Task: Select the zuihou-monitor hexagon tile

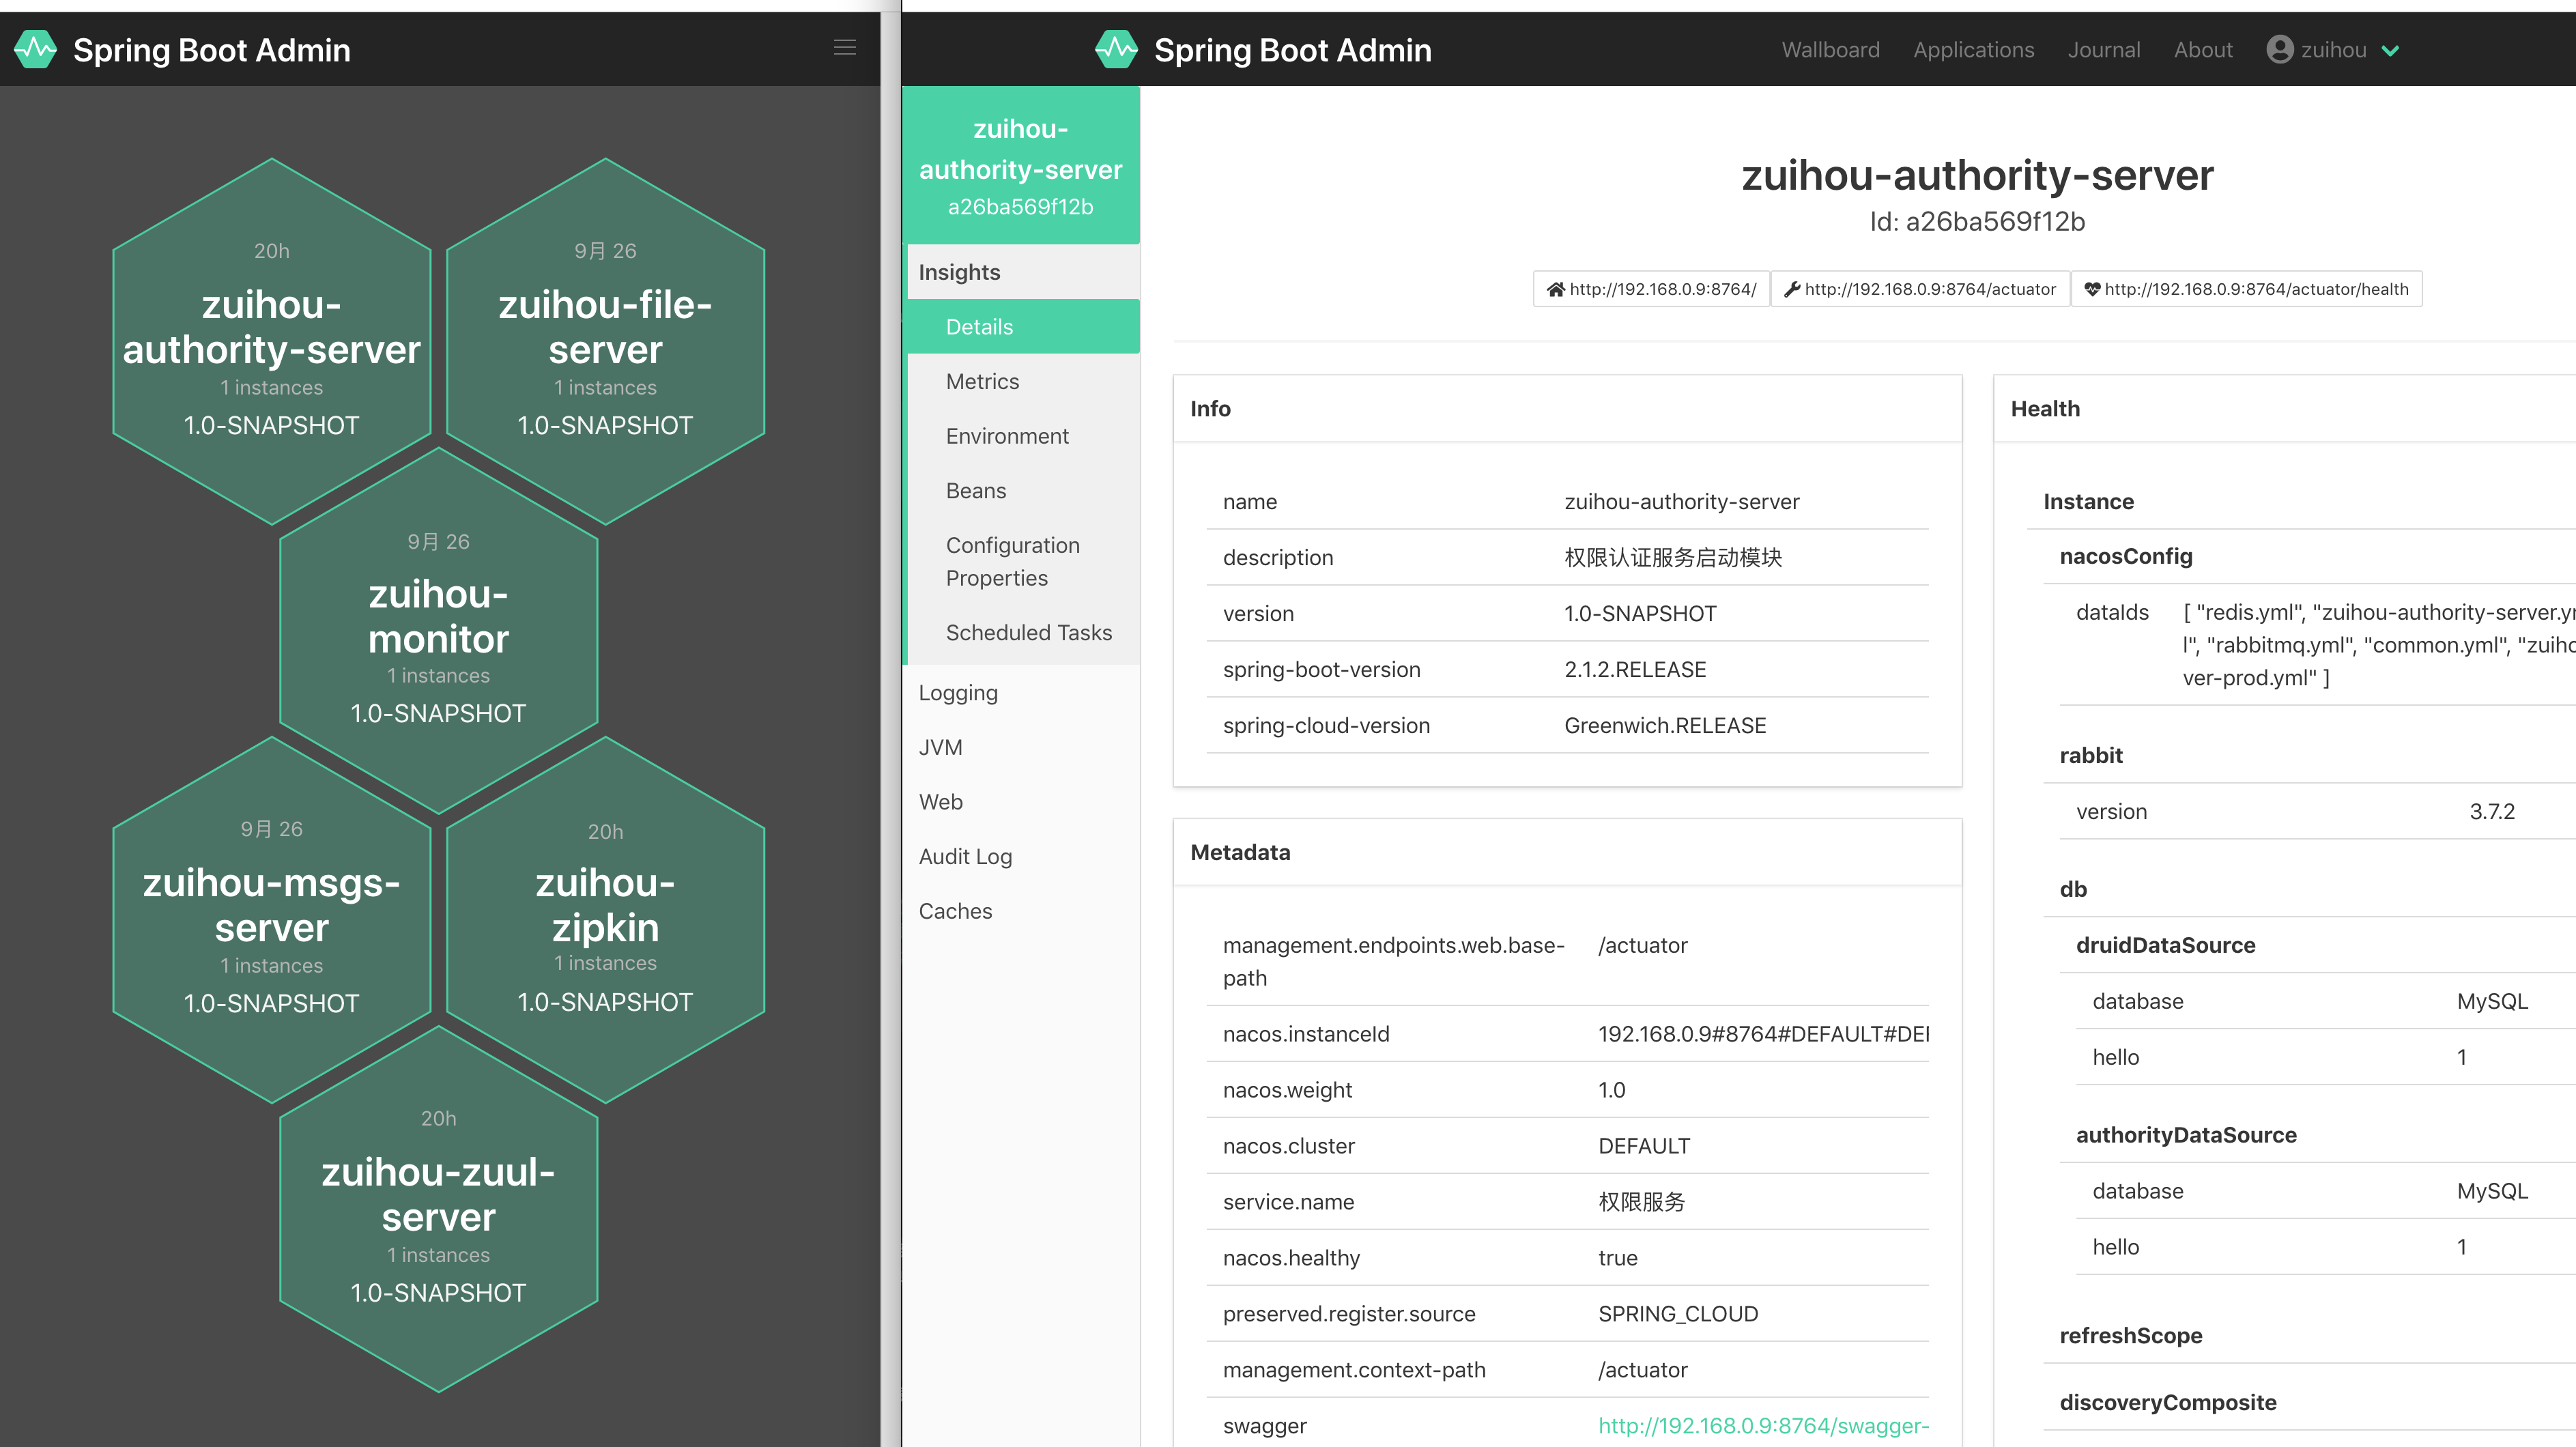Action: coord(438,630)
